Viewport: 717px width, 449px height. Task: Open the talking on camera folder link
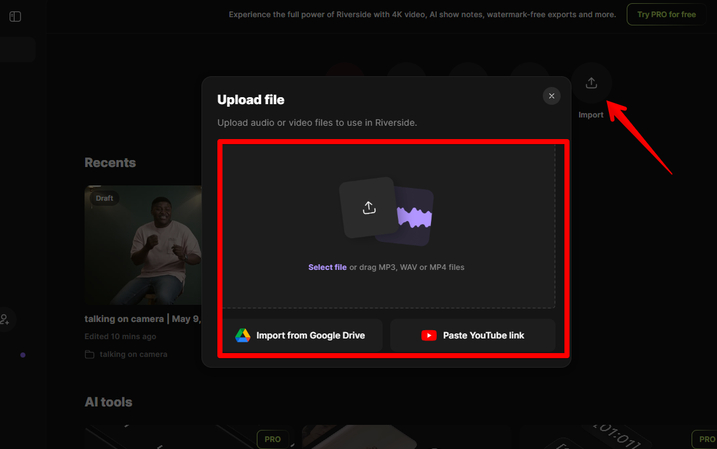click(x=134, y=354)
